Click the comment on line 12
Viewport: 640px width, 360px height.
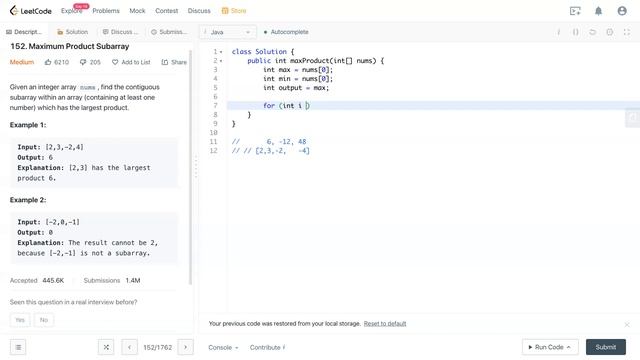[x=271, y=151]
